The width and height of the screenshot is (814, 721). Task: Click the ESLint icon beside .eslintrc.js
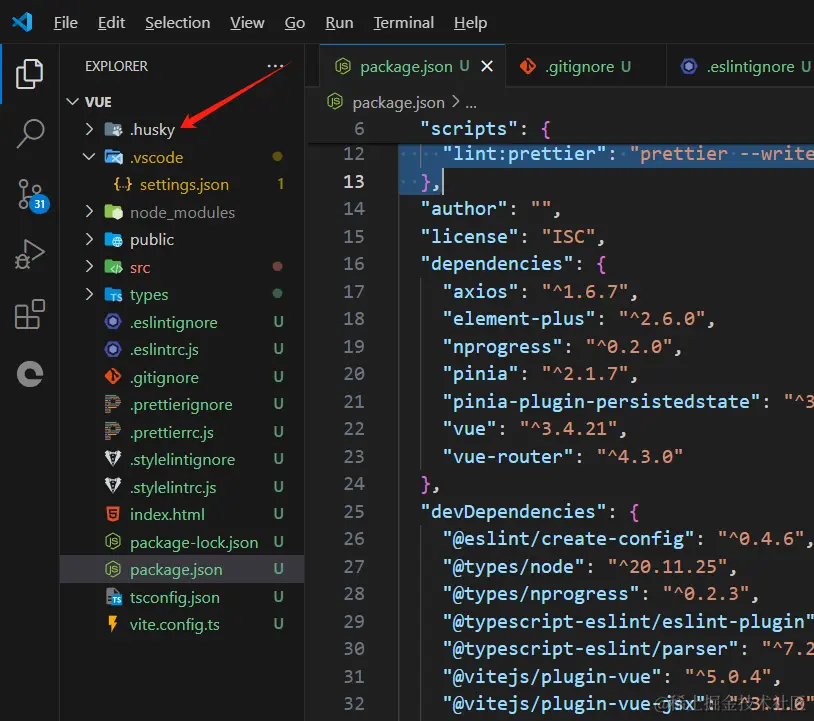[x=113, y=349]
